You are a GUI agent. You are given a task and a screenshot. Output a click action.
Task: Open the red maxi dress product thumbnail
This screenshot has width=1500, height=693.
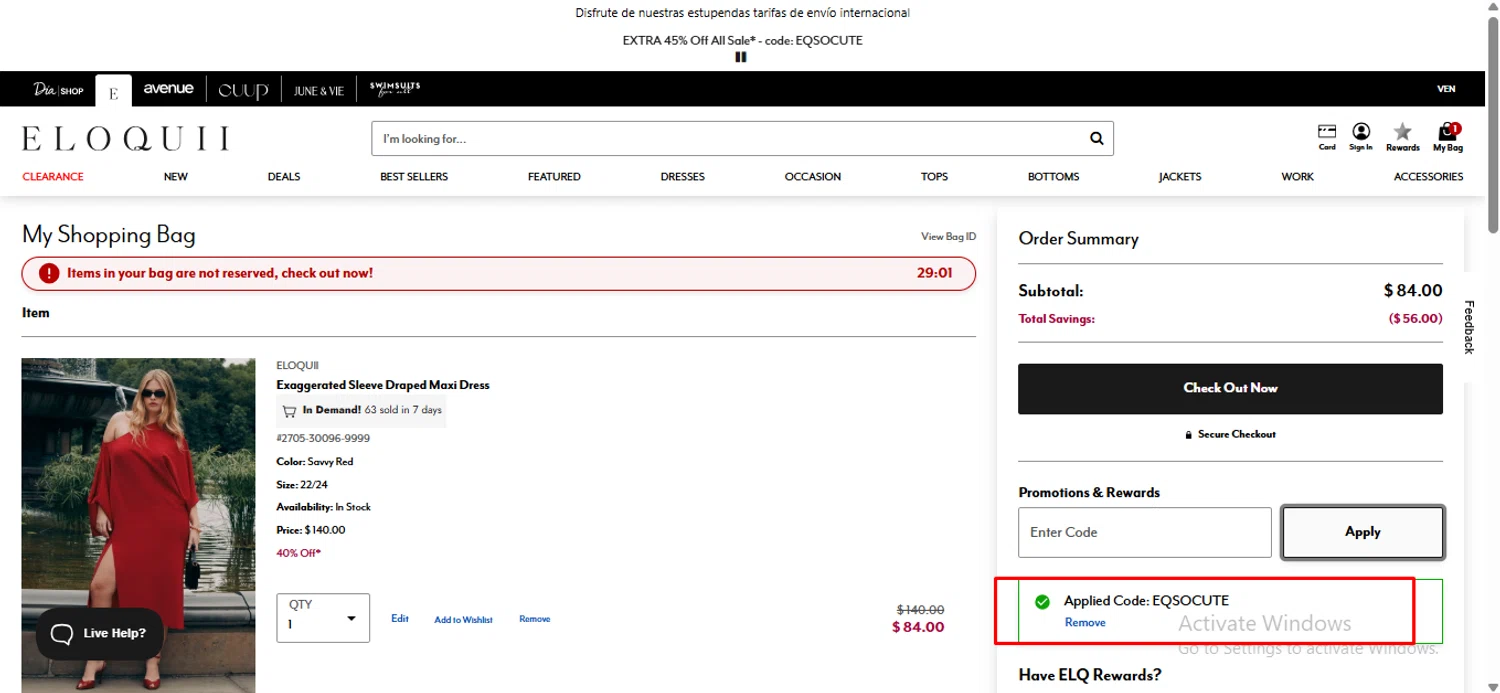[x=138, y=525]
